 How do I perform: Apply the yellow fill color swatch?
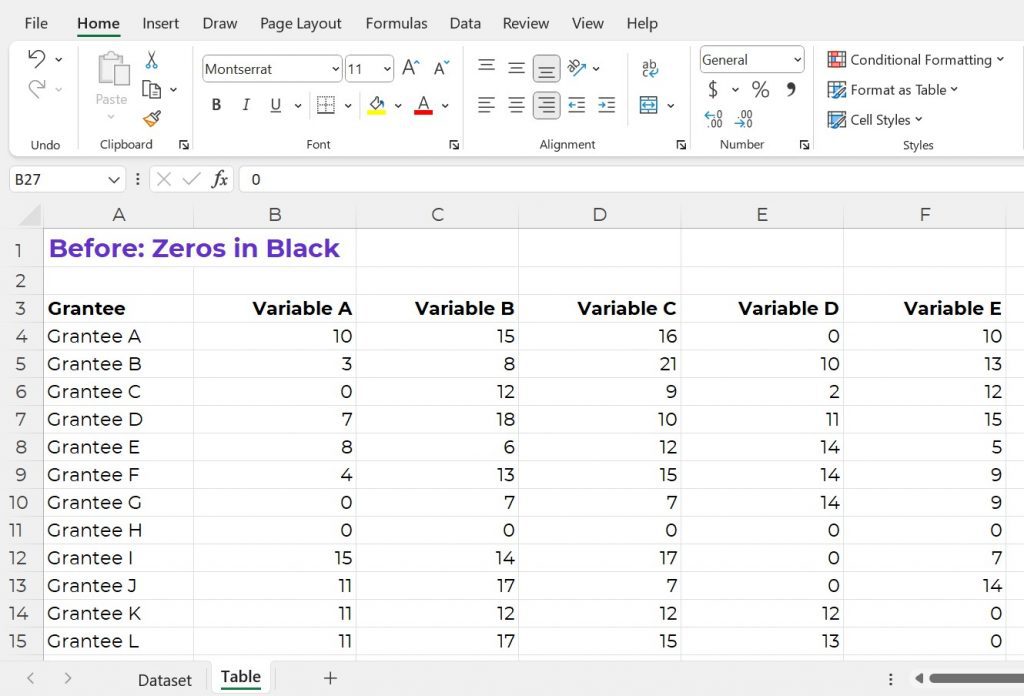[x=377, y=105]
